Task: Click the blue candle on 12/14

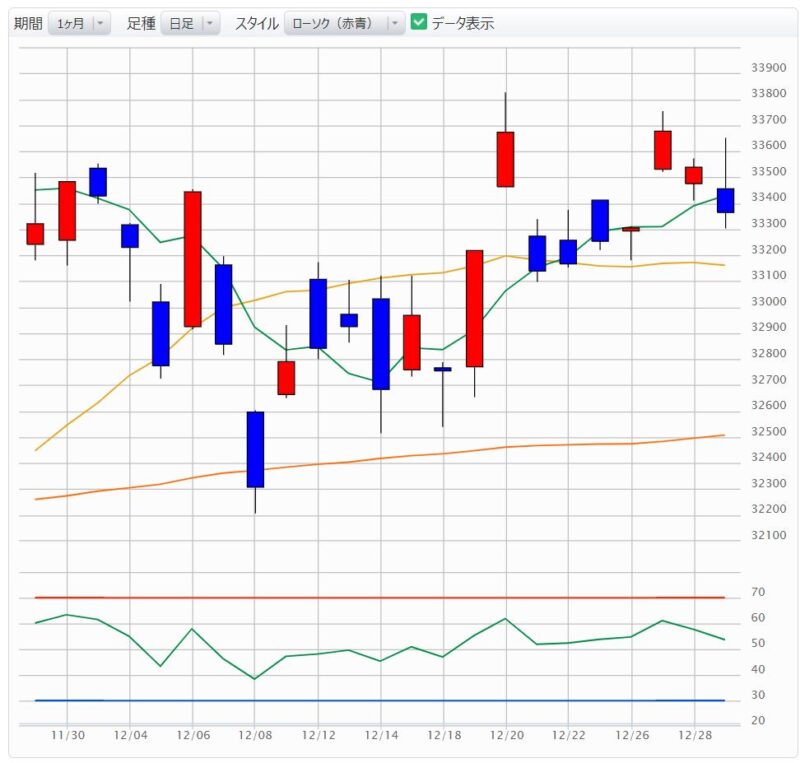Action: [380, 343]
